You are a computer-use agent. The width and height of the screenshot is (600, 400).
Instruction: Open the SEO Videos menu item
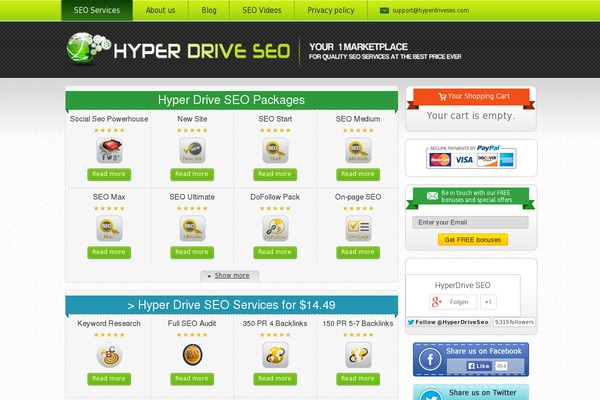click(x=262, y=10)
